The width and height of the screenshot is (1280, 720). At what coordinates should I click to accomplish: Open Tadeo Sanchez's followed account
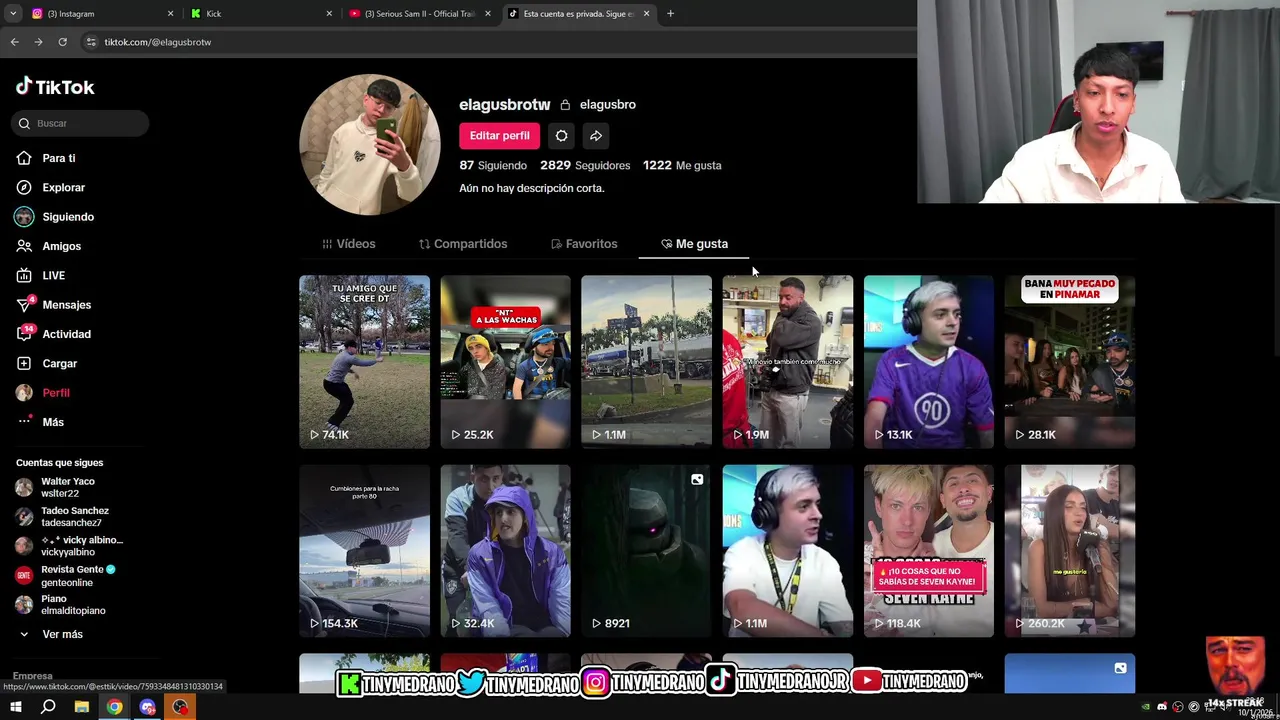coord(71,516)
